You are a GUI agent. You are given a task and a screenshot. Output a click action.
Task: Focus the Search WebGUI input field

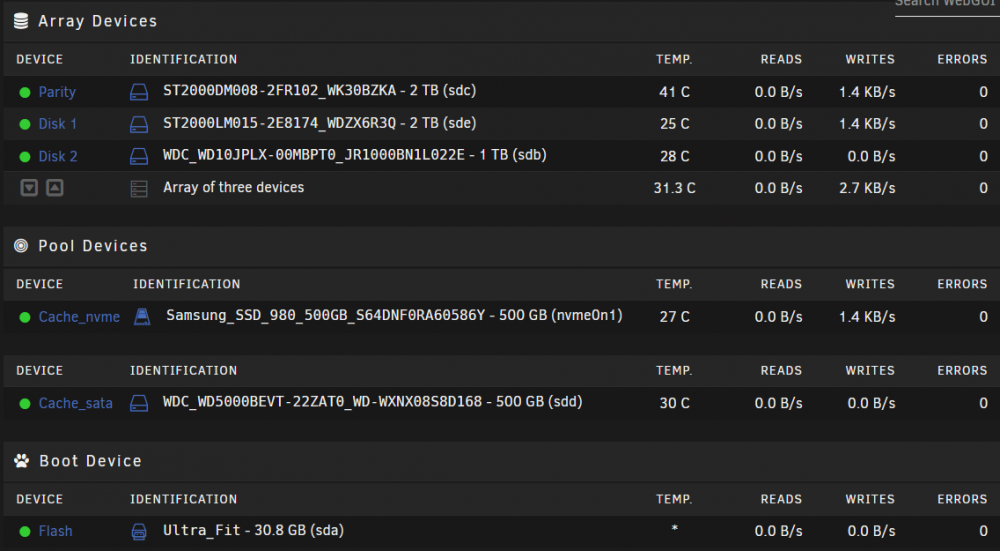click(947, 6)
